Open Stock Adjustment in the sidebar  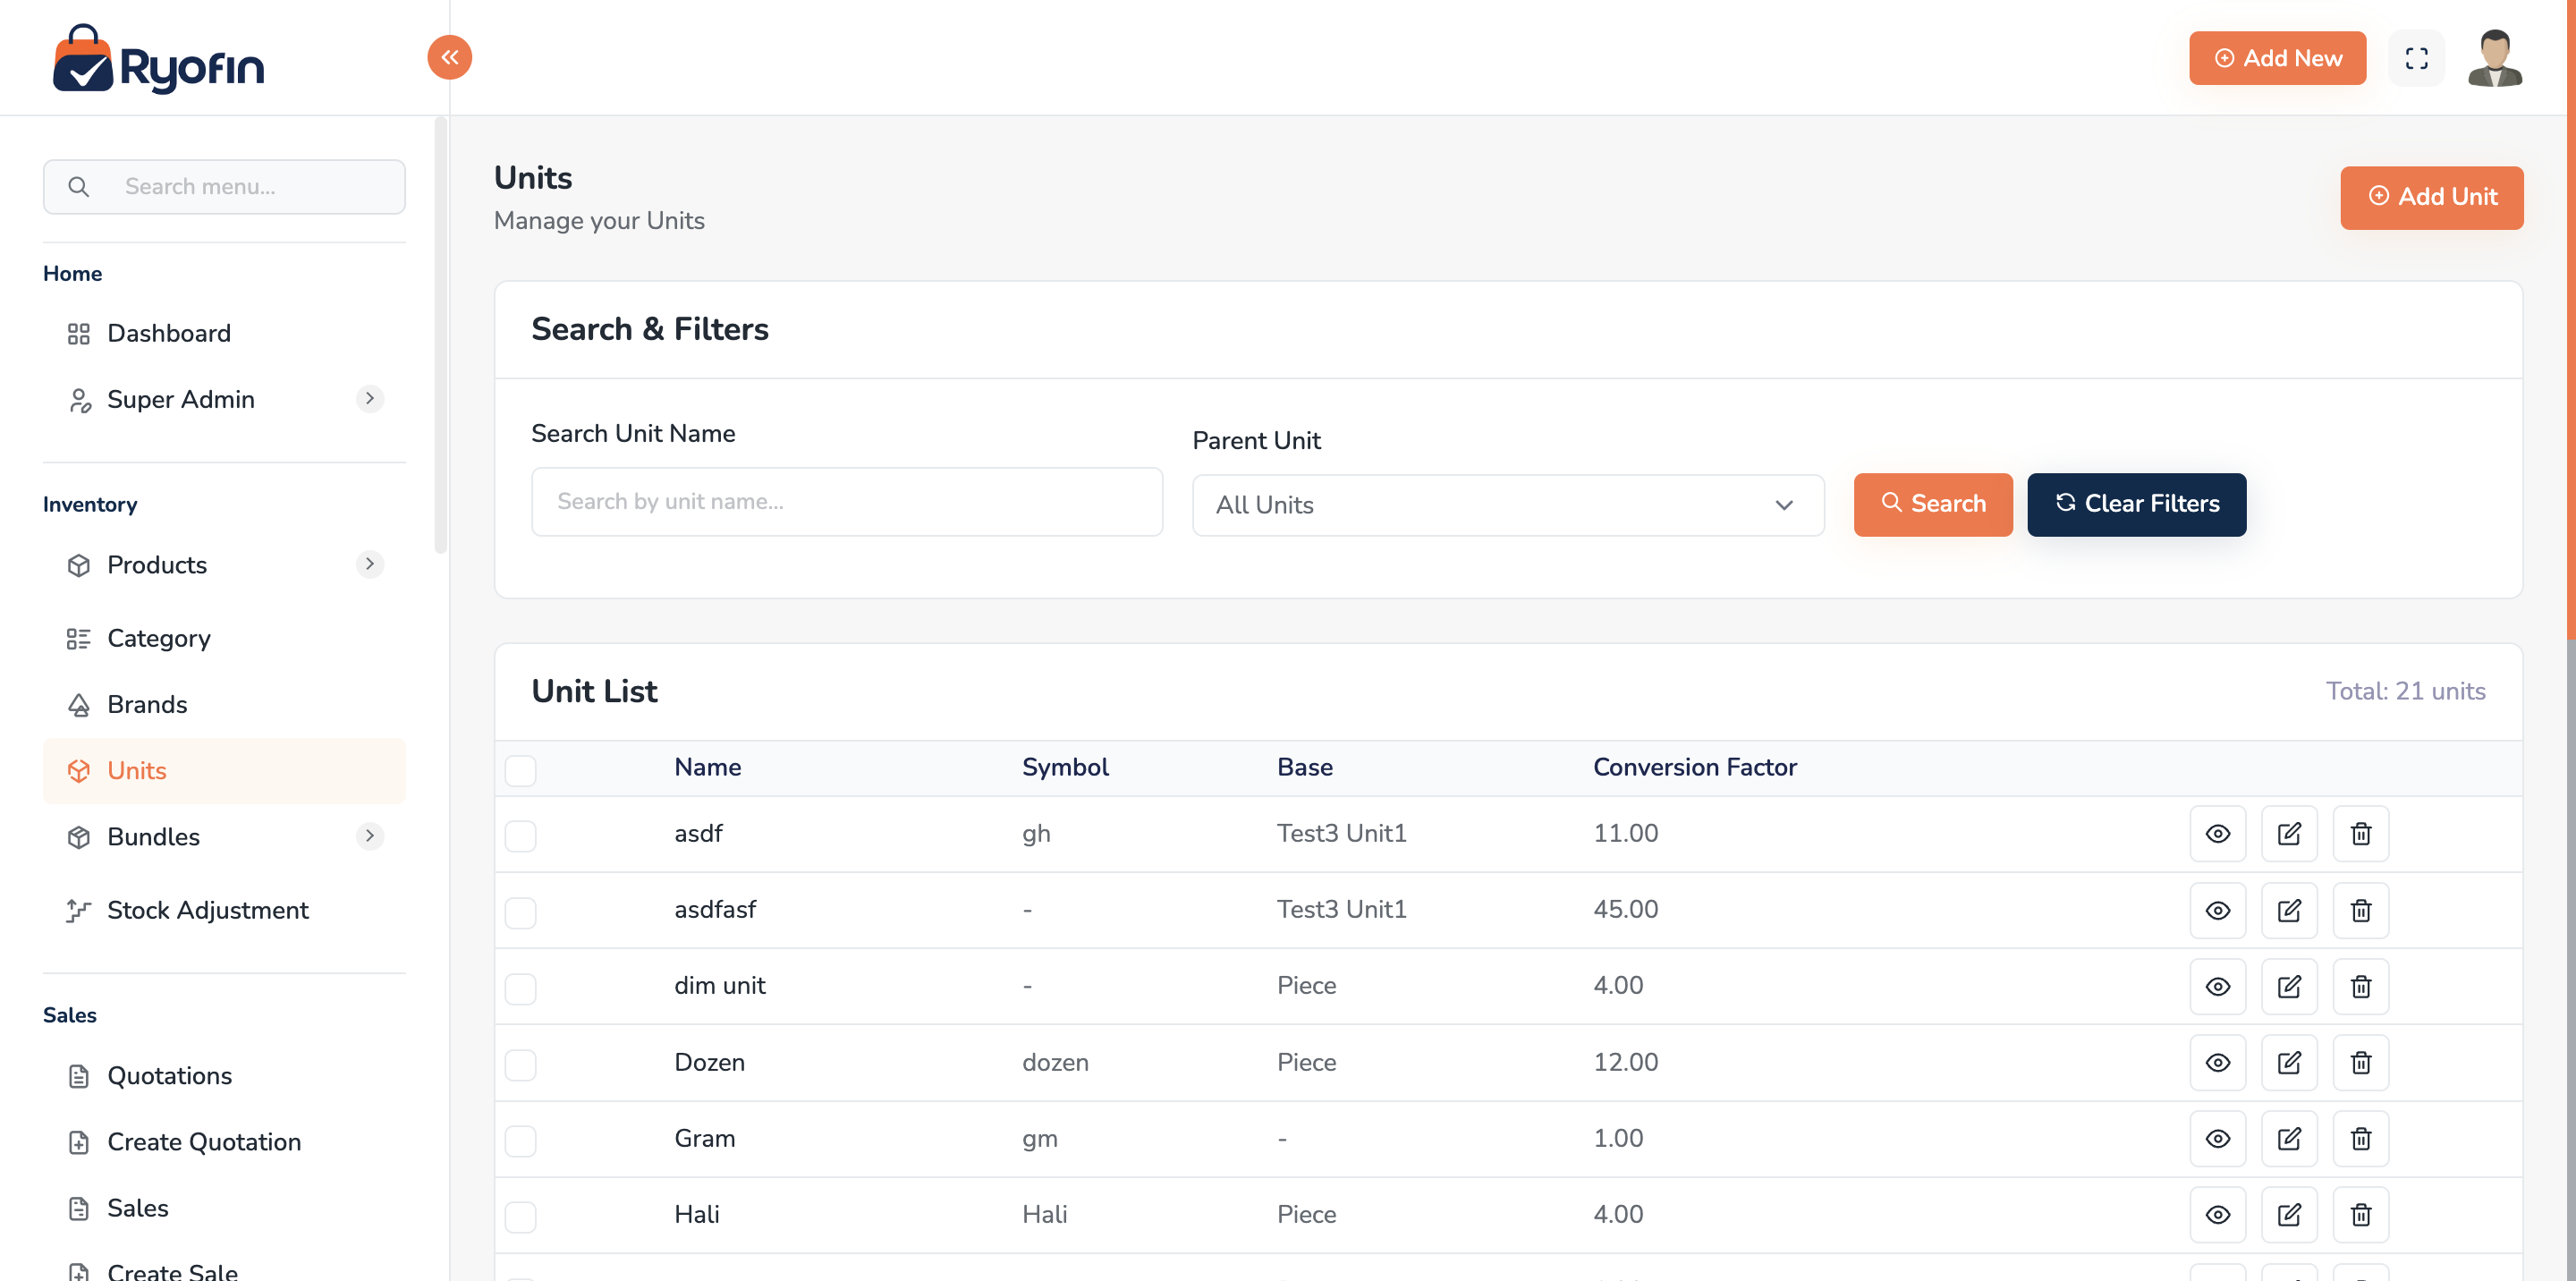(x=224, y=910)
